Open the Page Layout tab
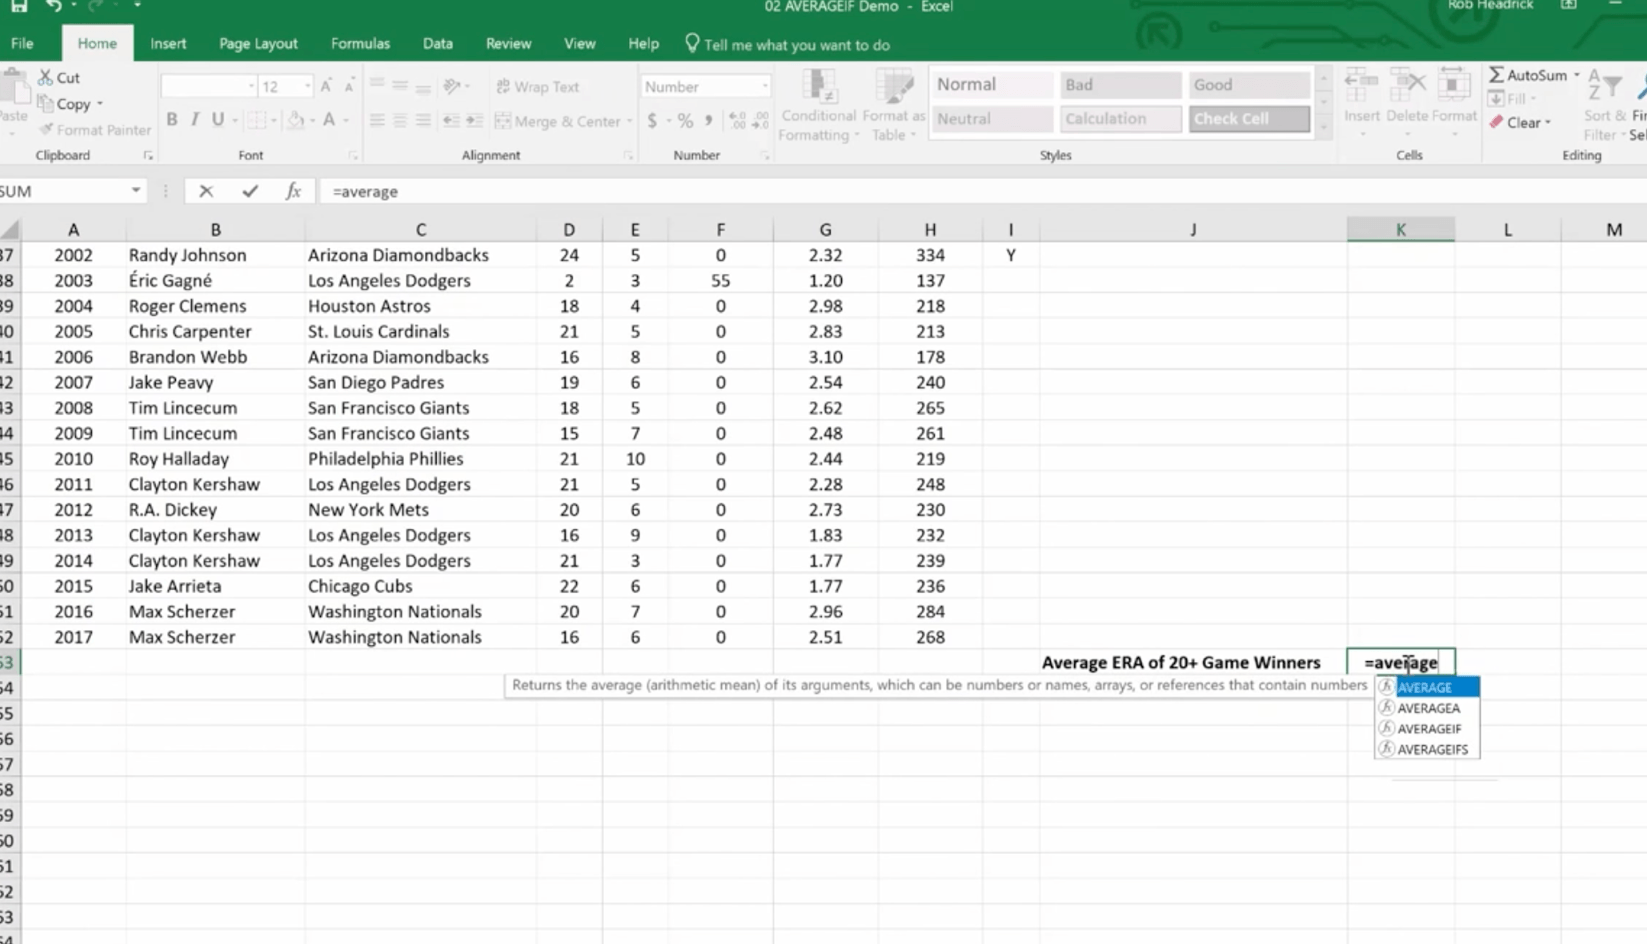The height and width of the screenshot is (944, 1647). 258,44
